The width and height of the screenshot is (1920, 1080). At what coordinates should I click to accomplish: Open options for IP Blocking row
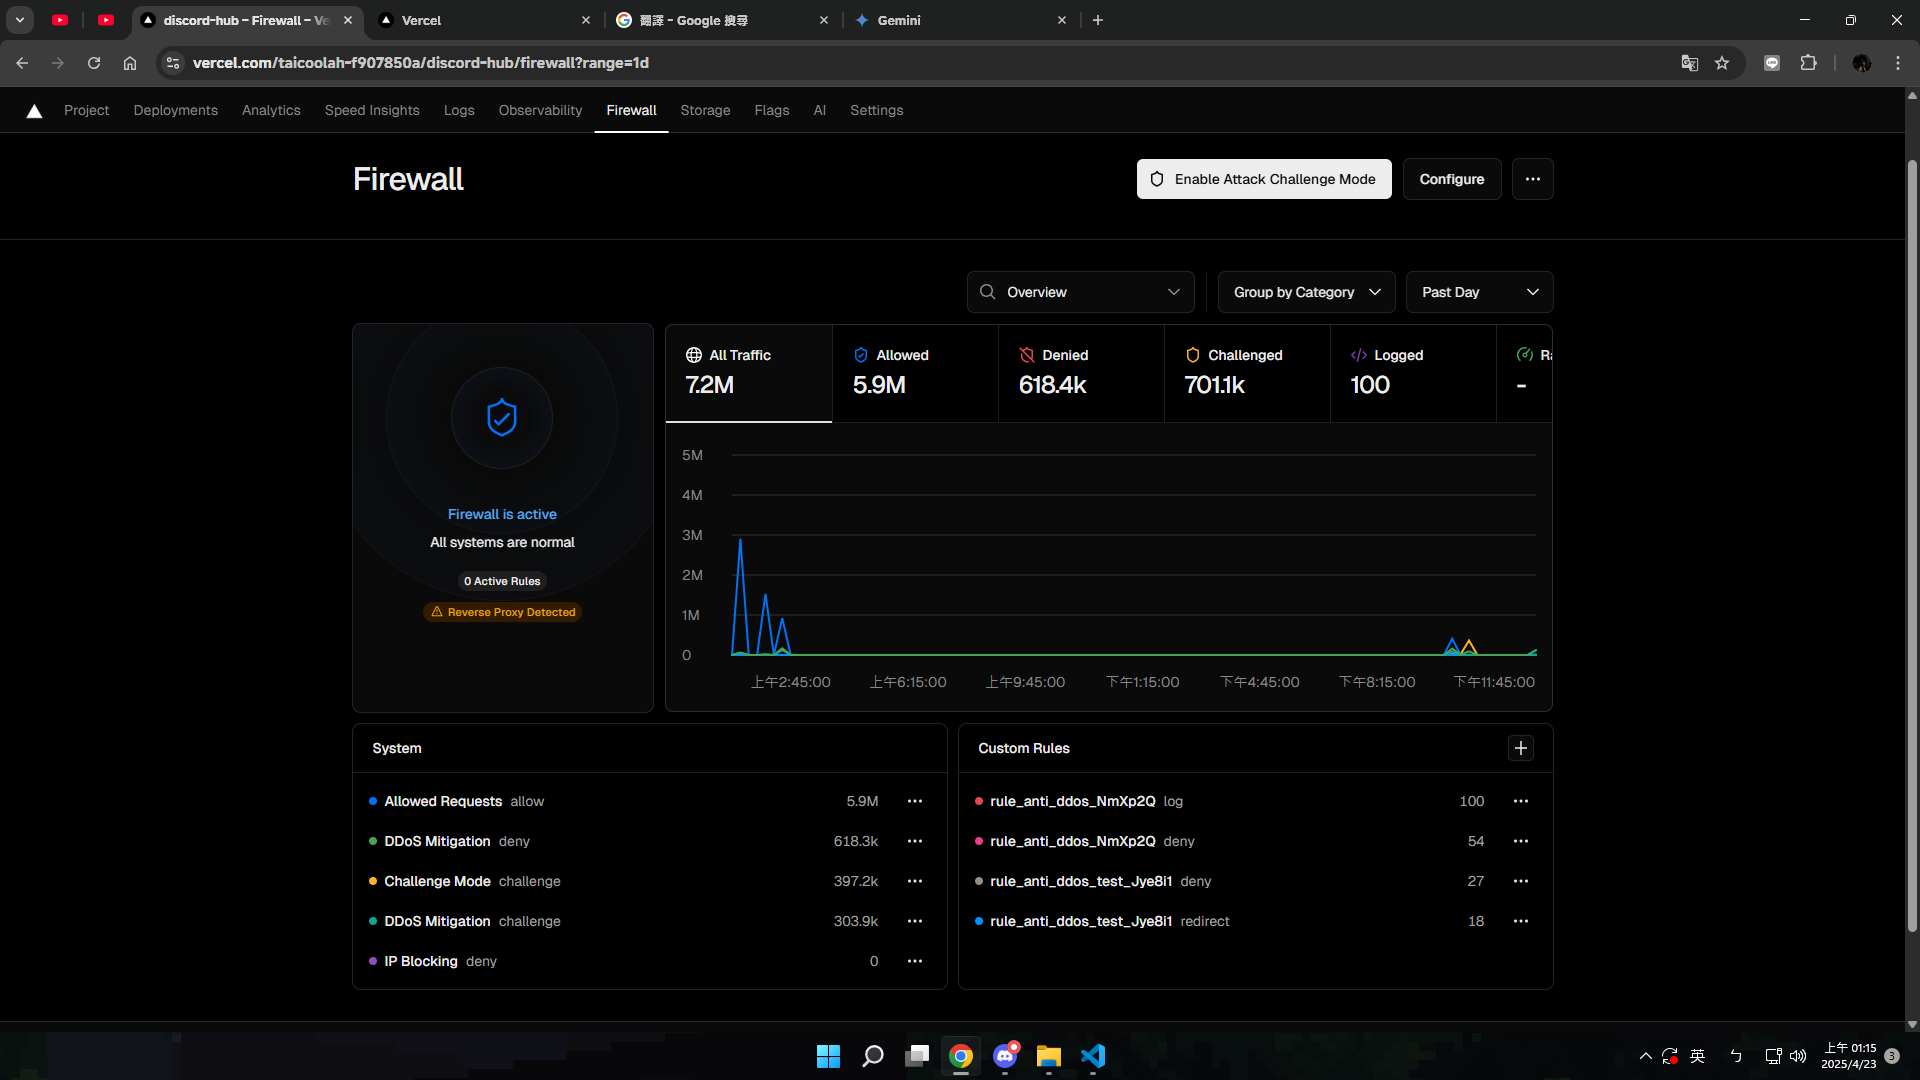coord(914,961)
